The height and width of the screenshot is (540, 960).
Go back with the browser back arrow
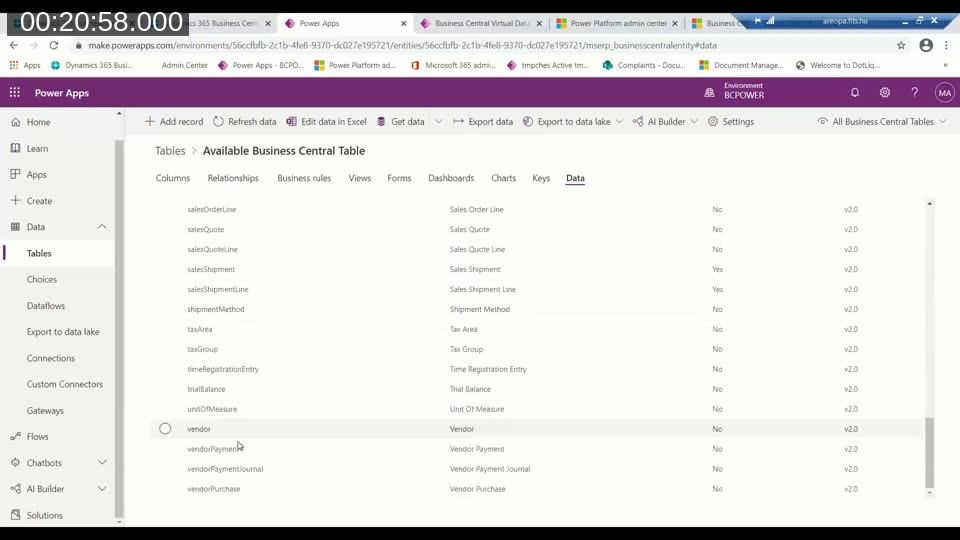point(13,45)
